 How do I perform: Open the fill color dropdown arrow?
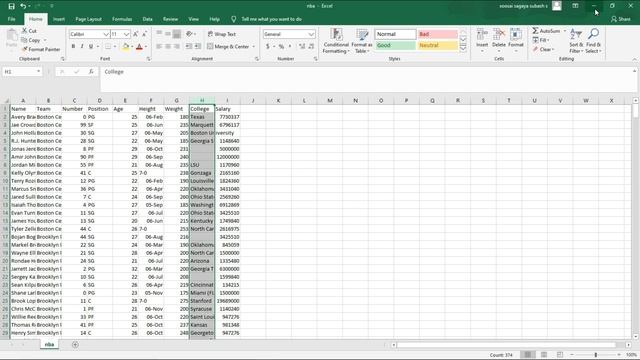132,47
